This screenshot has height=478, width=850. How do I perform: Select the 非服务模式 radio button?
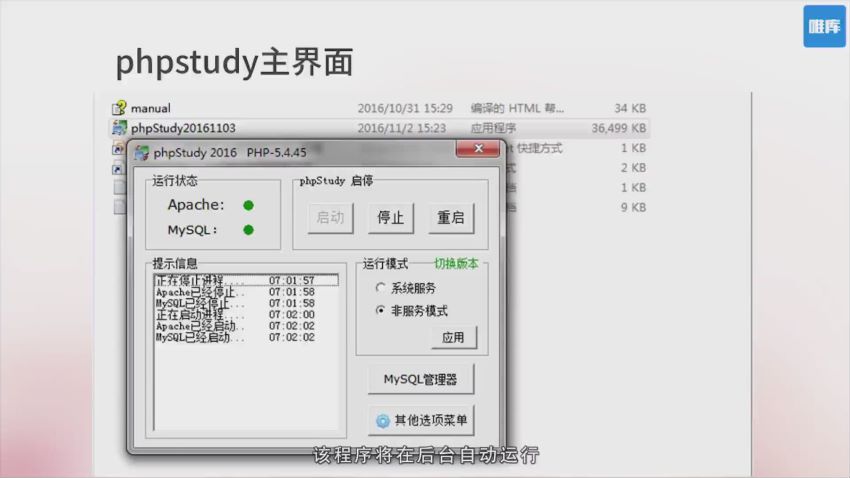(381, 311)
